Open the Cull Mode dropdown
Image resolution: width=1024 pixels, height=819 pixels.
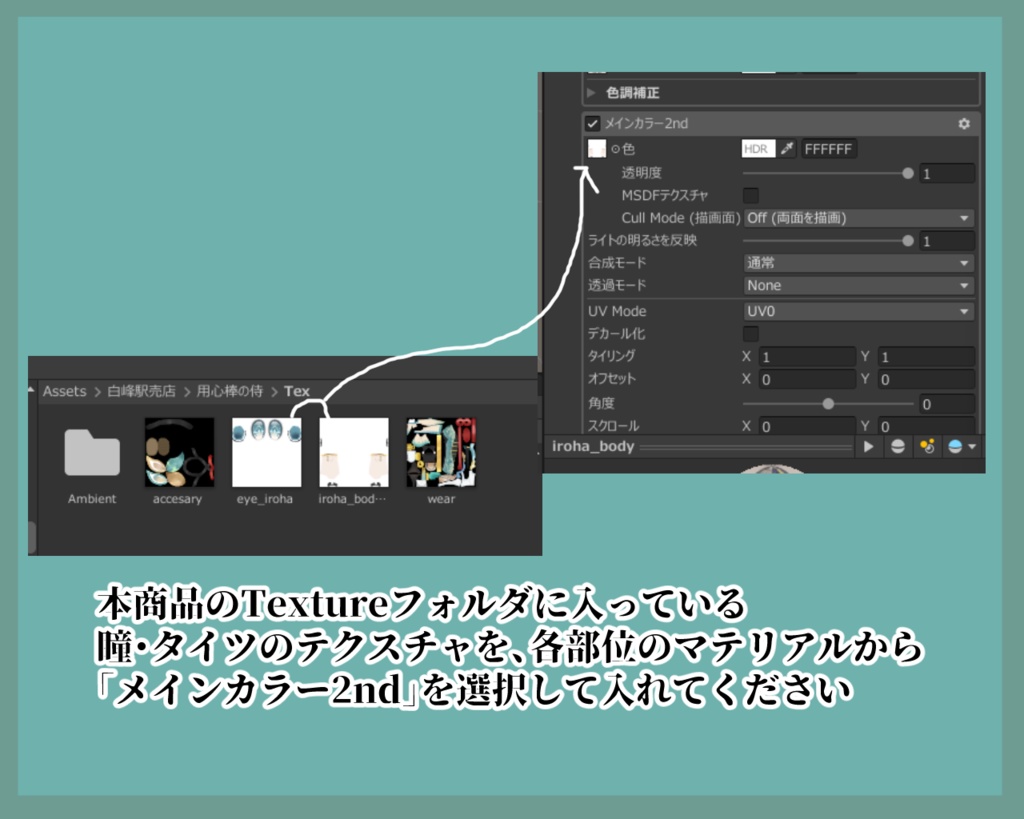[855, 219]
